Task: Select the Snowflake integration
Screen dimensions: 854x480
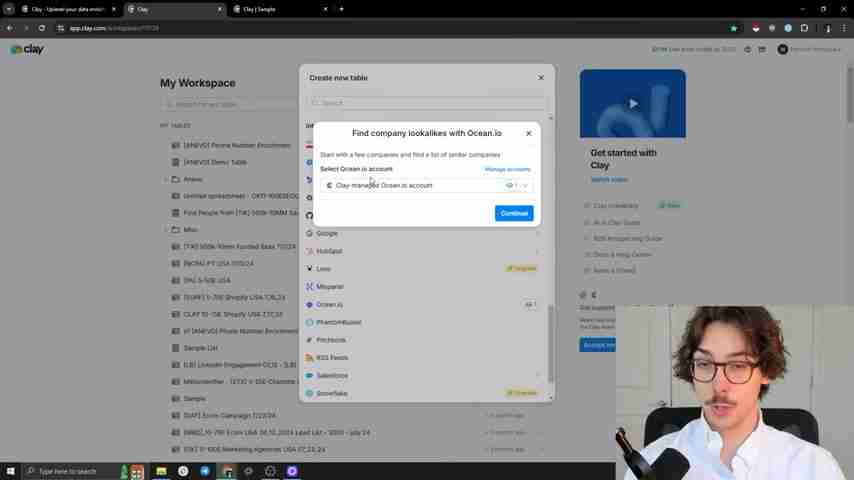Action: click(x=332, y=393)
